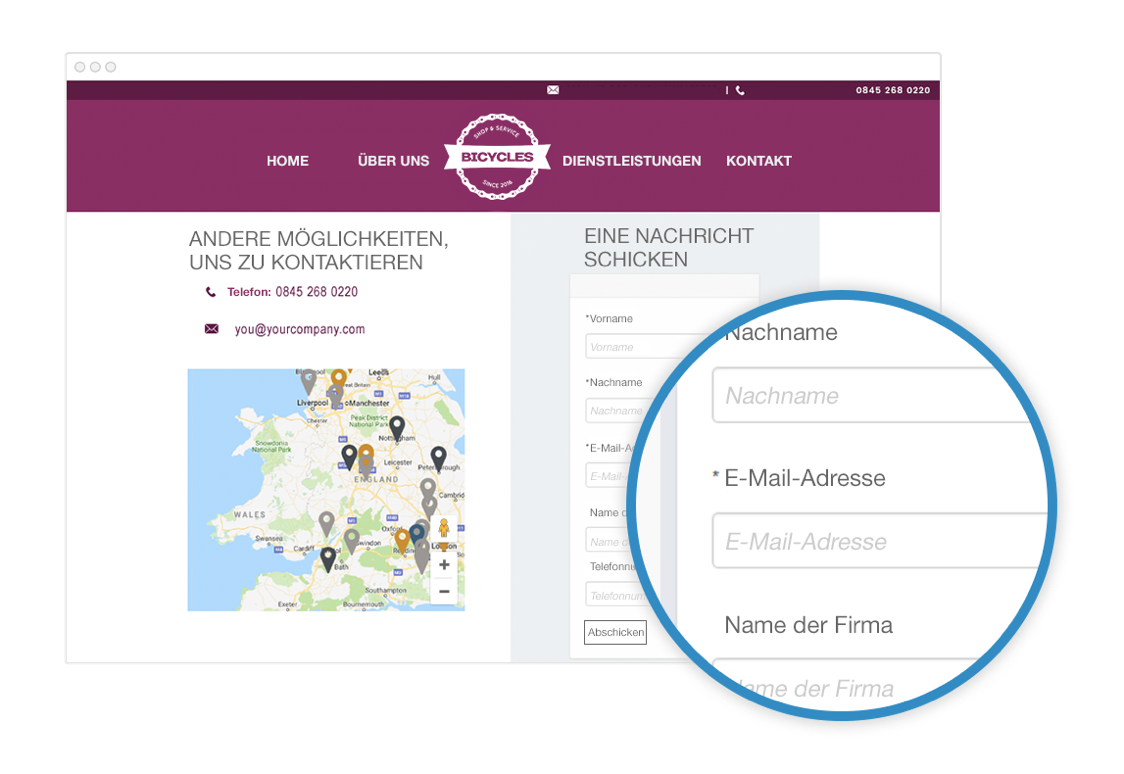Open the Über Uns menu item
The image size is (1124, 774).
(394, 161)
